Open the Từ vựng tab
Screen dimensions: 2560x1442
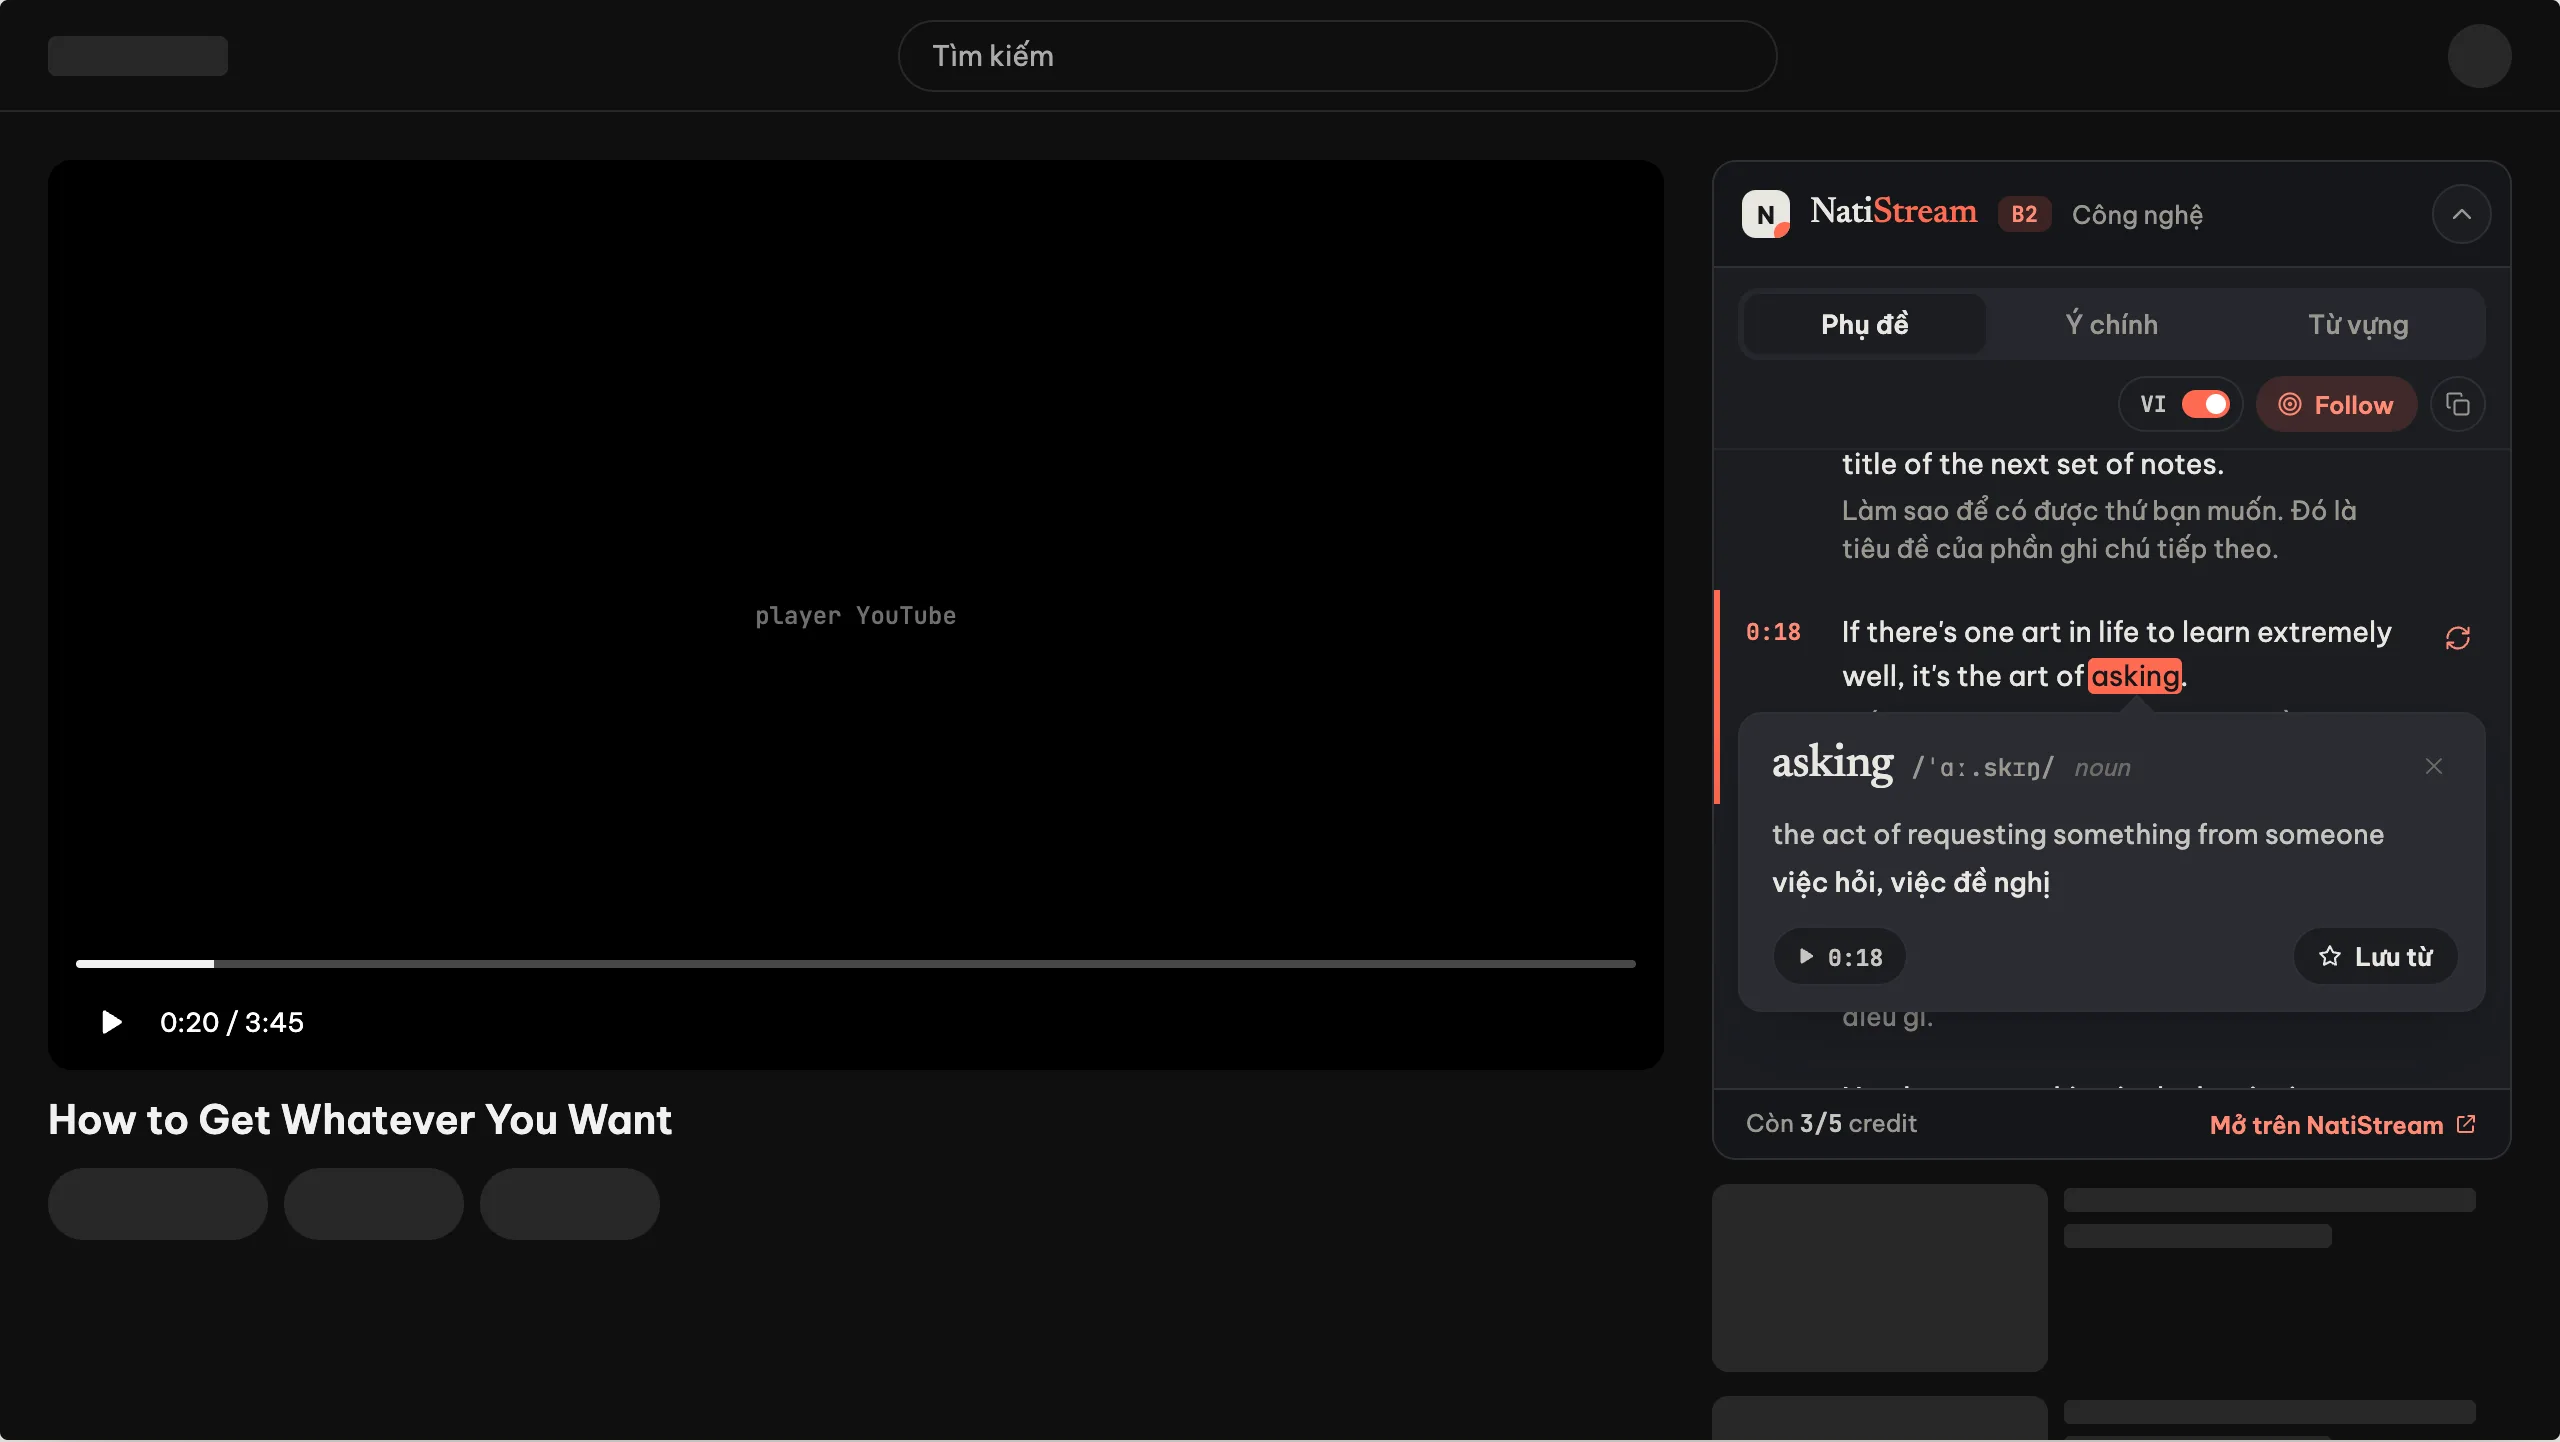2358,324
